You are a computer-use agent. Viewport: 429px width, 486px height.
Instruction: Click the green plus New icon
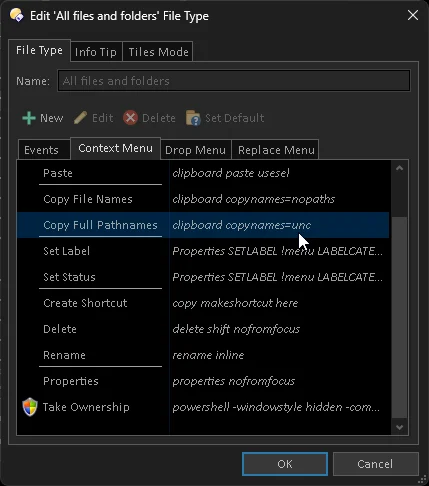pos(29,118)
